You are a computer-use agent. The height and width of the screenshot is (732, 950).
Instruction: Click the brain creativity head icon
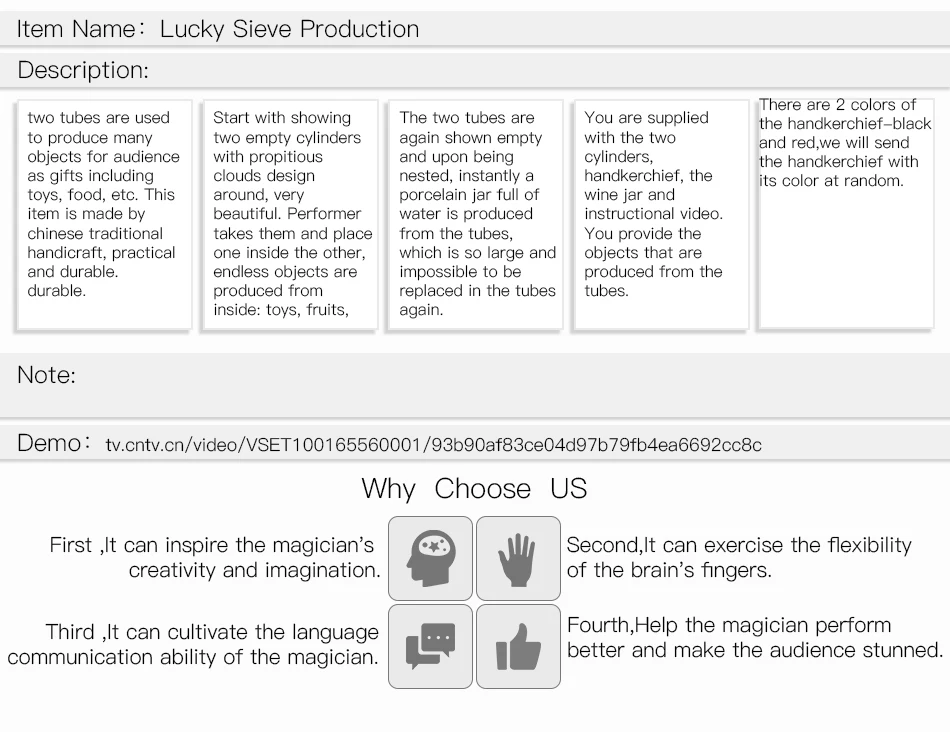point(430,558)
